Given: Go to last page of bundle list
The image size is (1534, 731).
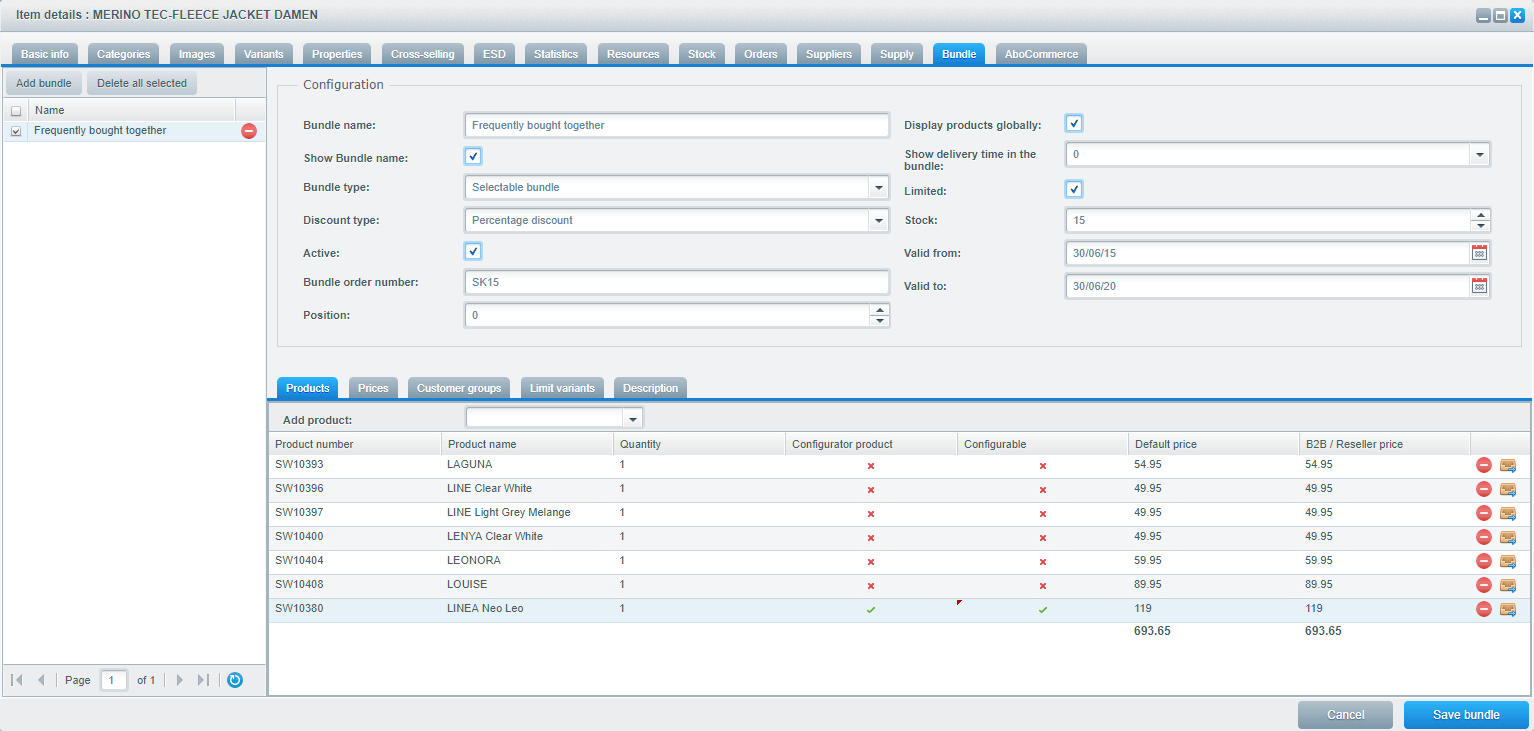Looking at the screenshot, I should [203, 680].
